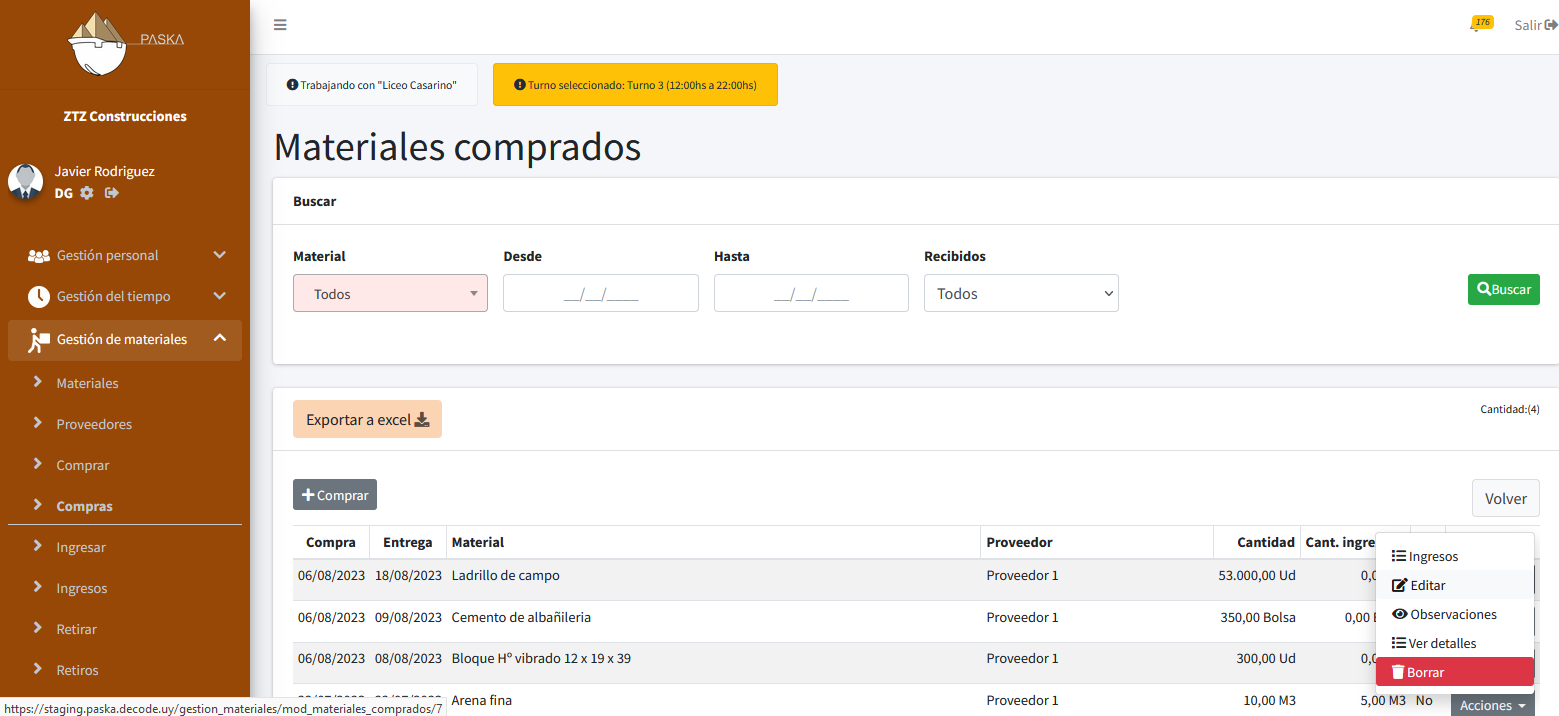Expand Gestión del tiempo section
Image resolution: width=1559 pixels, height=716 pixels.
coord(125,296)
